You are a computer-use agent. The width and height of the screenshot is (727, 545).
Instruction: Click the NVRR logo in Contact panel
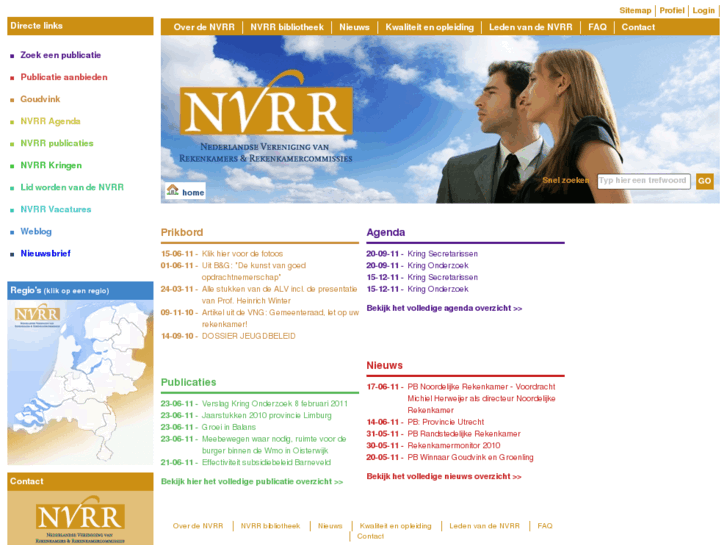point(80,518)
